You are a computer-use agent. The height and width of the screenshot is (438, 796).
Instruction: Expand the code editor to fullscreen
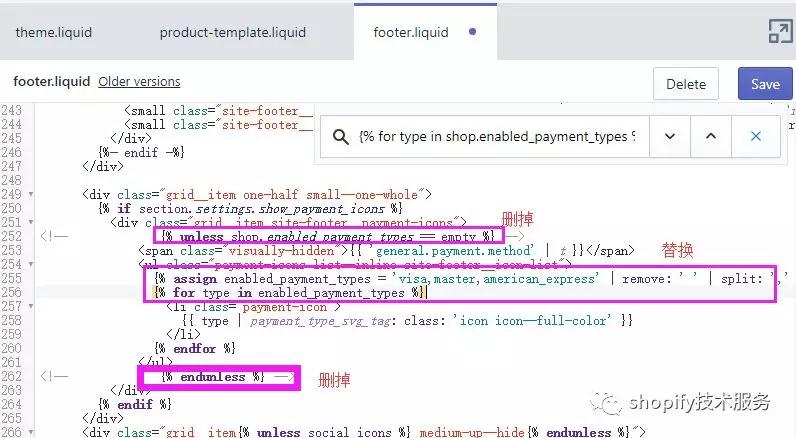(780, 31)
